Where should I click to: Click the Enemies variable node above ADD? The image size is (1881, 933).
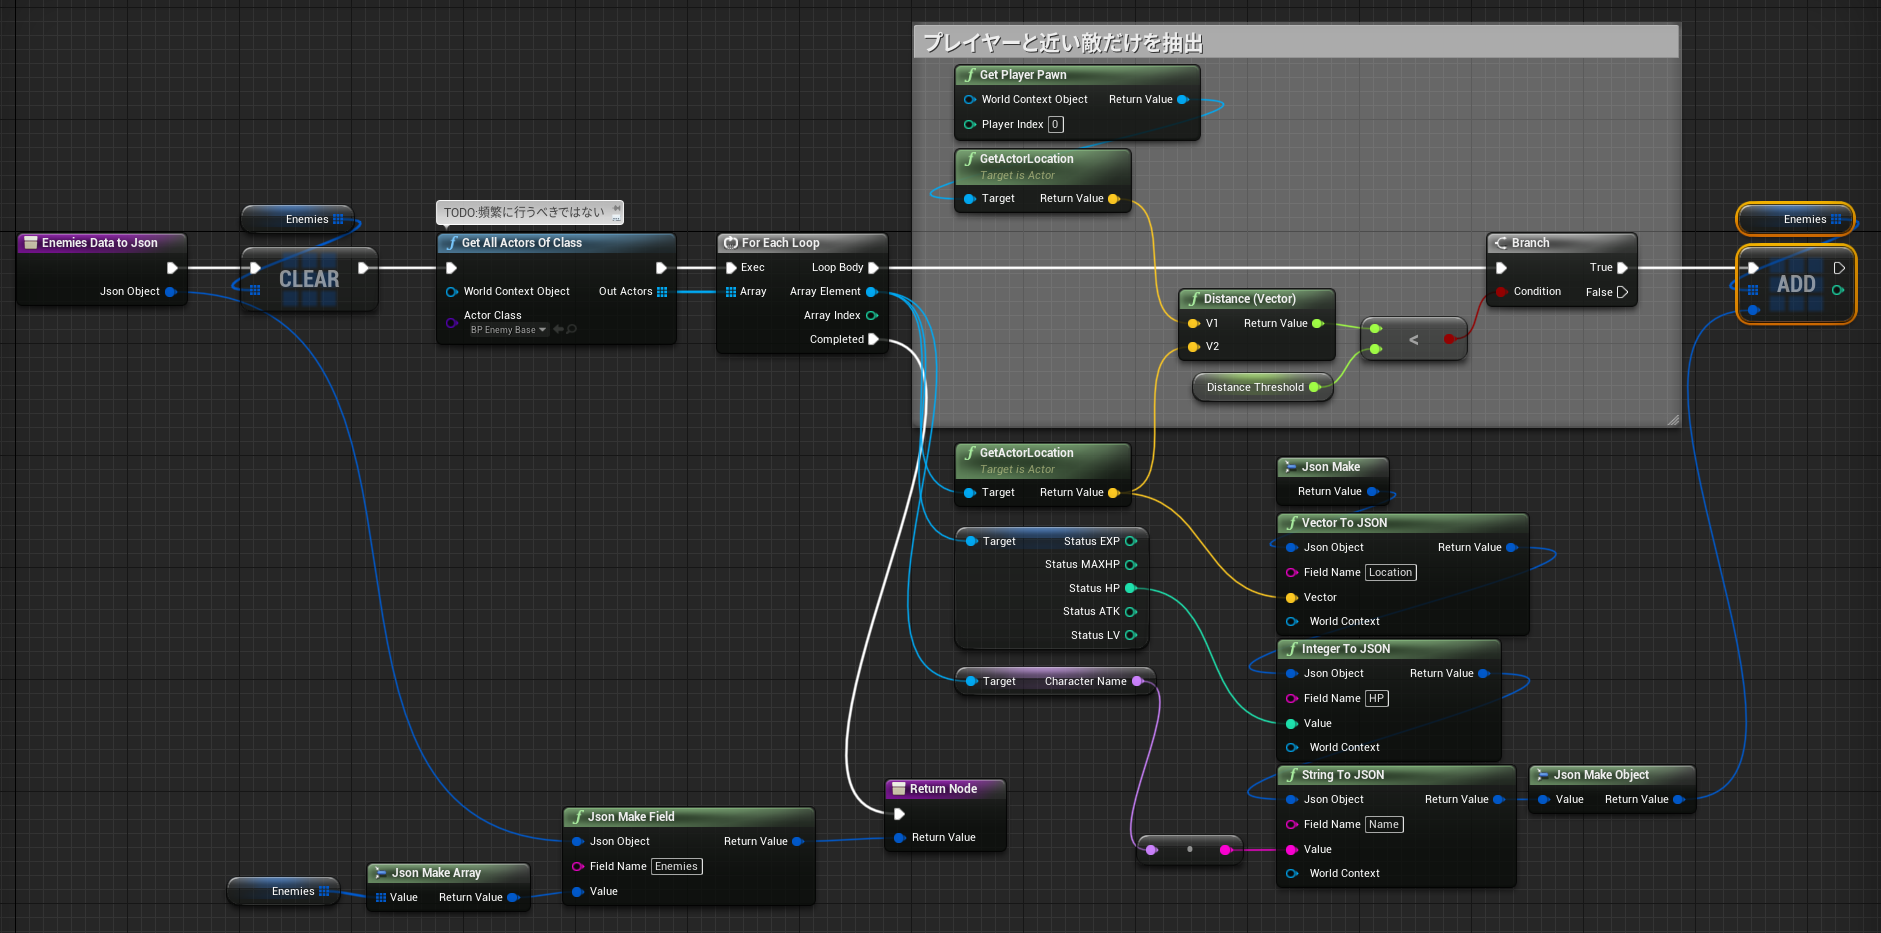pyautogui.click(x=1795, y=219)
